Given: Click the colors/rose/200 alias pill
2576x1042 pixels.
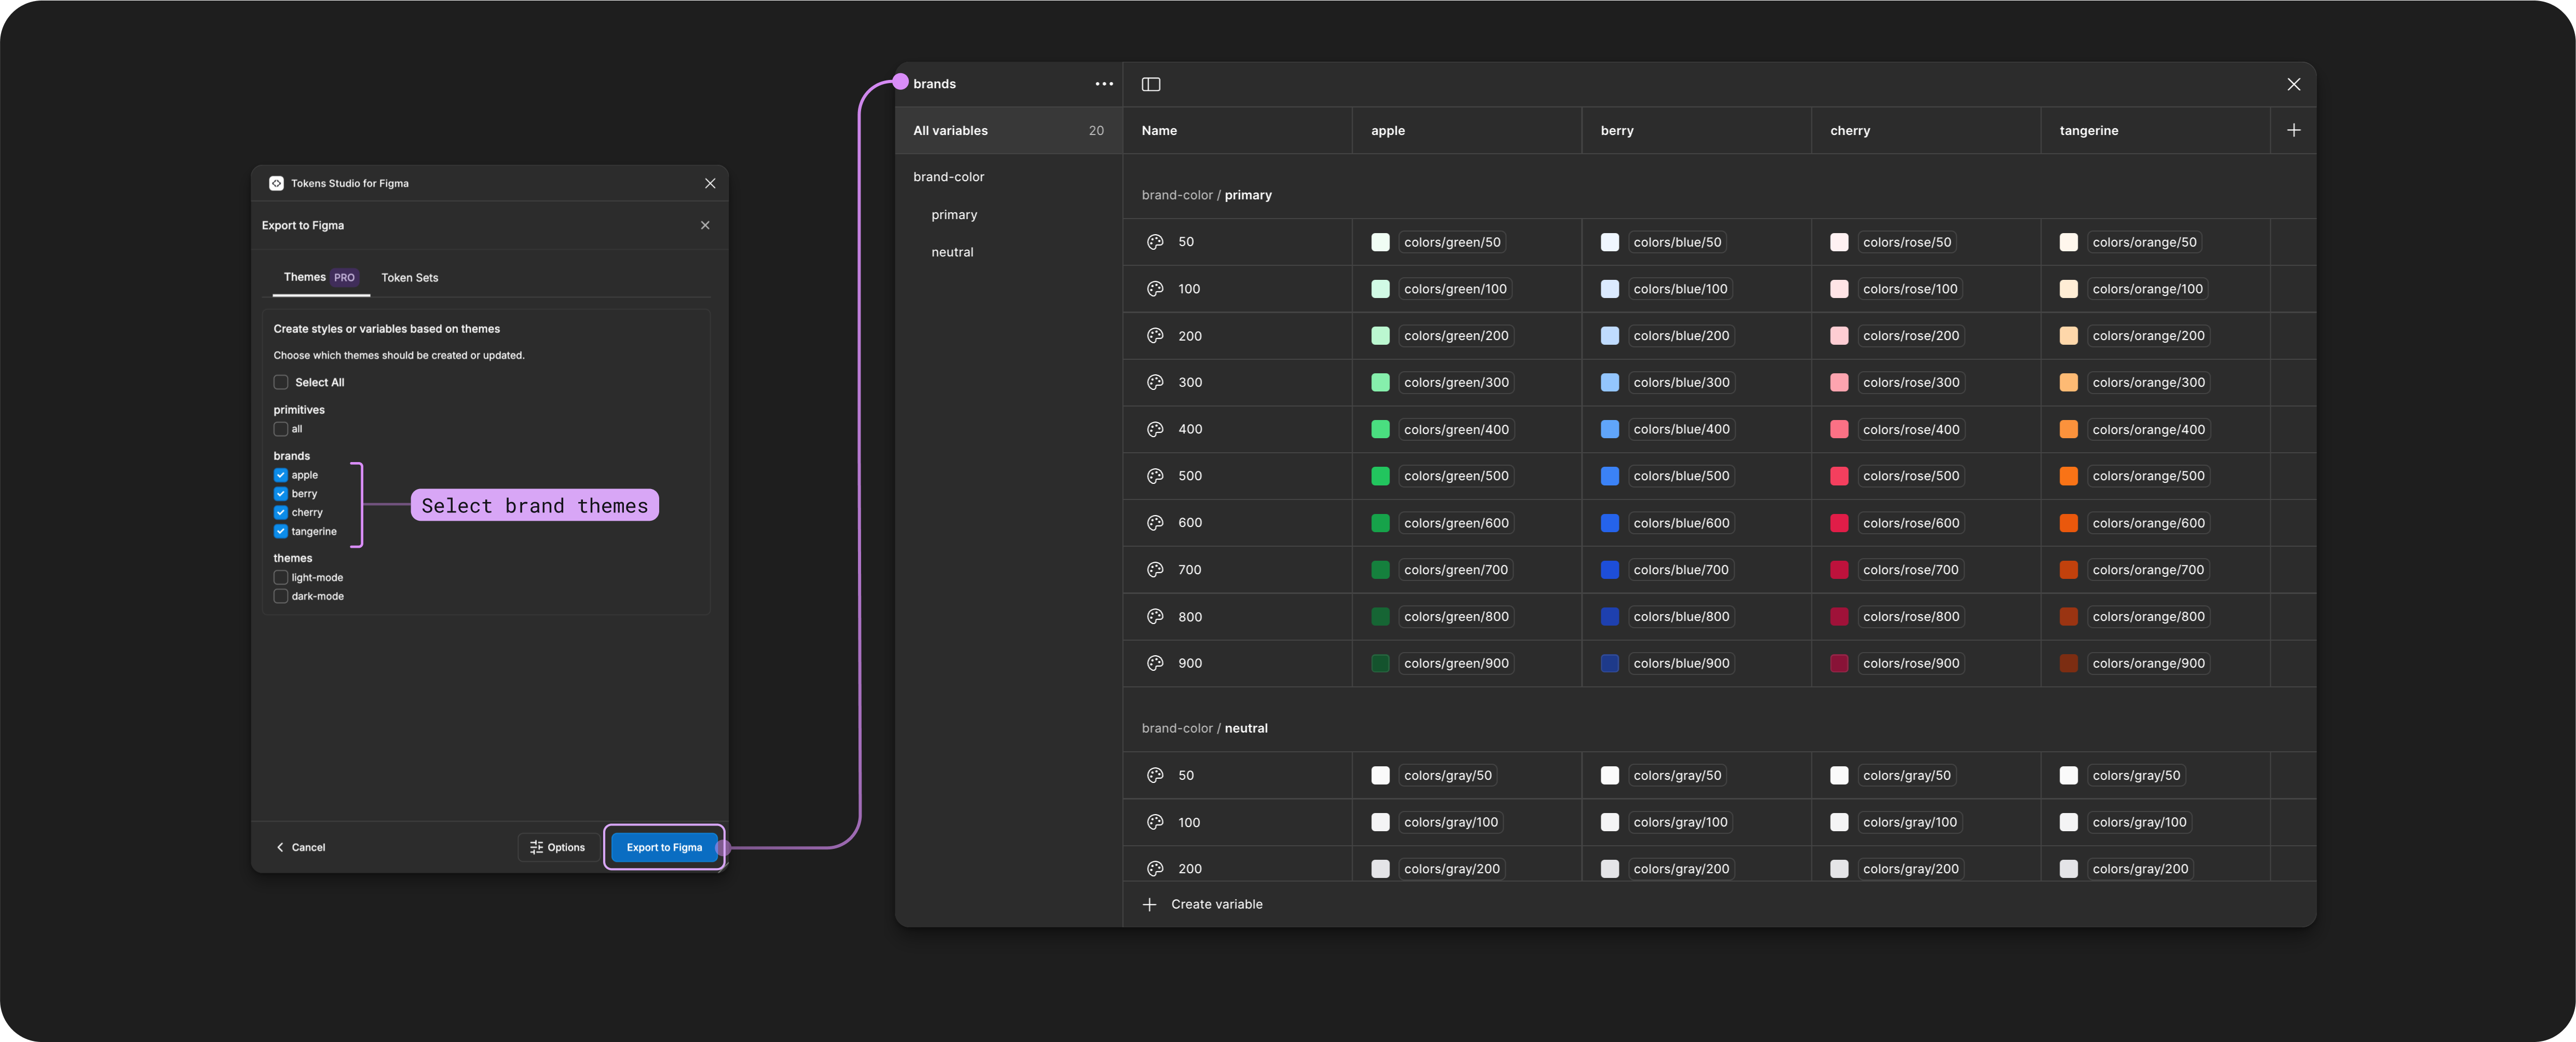Looking at the screenshot, I should point(1911,336).
